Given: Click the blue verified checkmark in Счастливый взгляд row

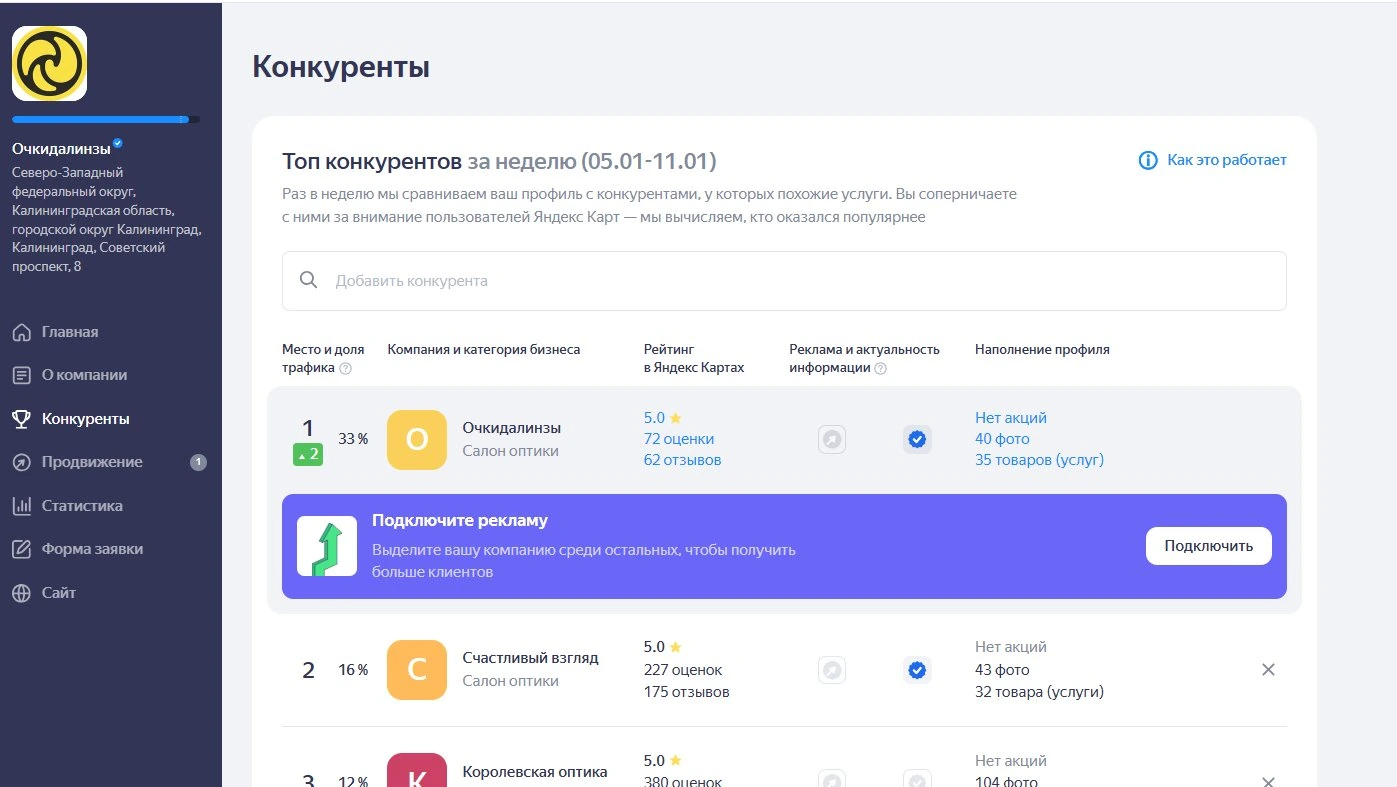Looking at the screenshot, I should tap(917, 670).
